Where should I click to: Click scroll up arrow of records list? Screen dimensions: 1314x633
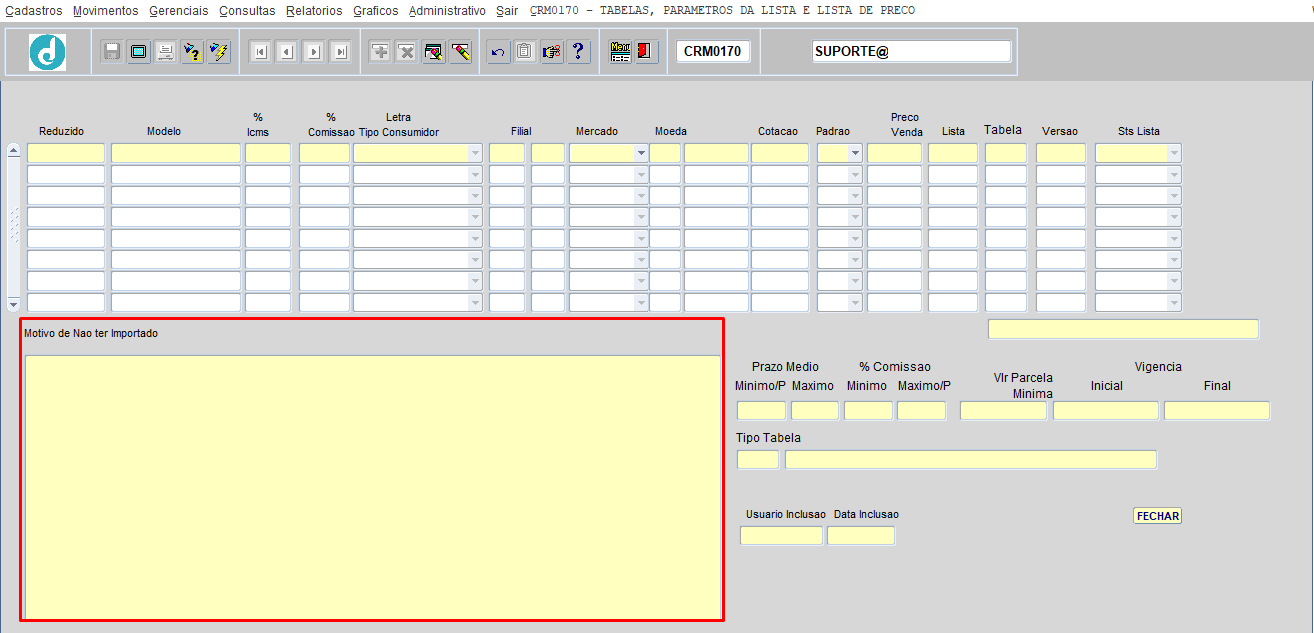13,150
